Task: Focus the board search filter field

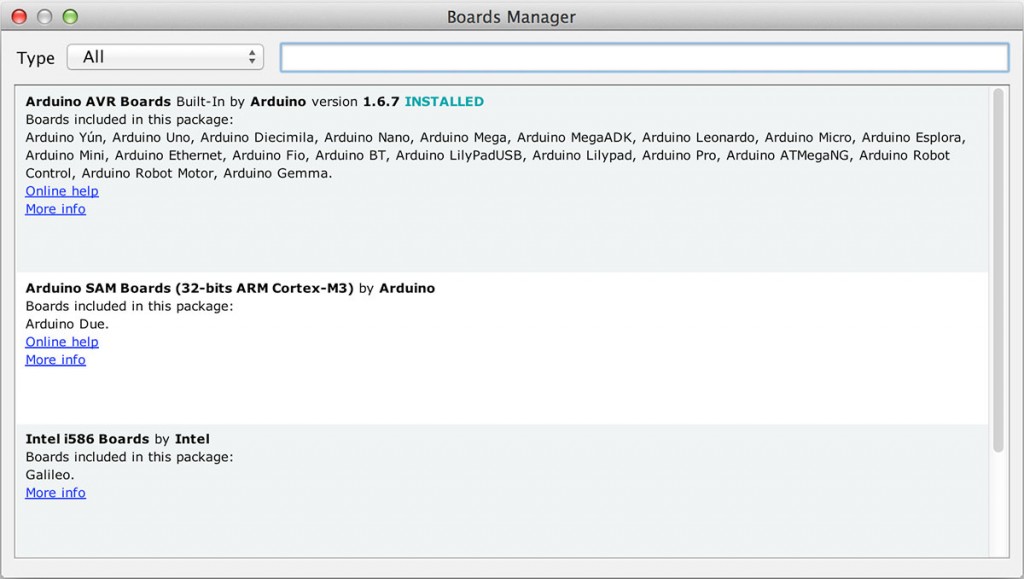Action: click(645, 57)
